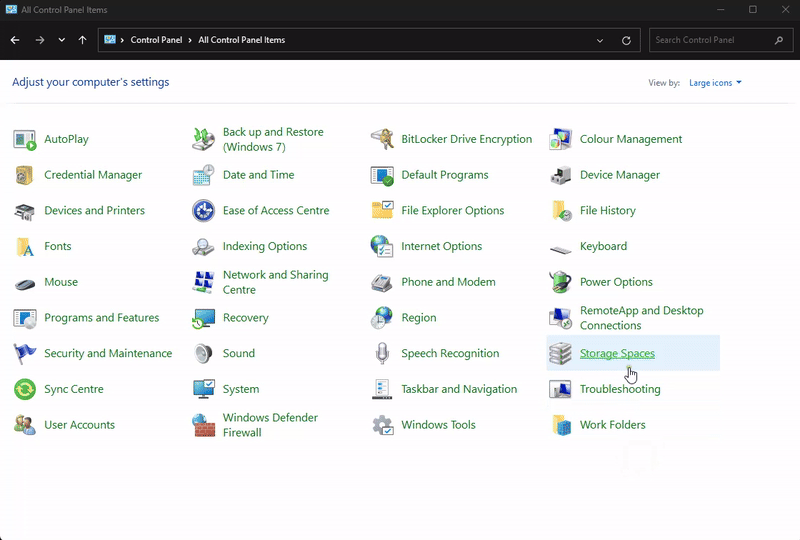Expand the address bar history dropdown
Viewport: 800px width, 540px height.
click(x=600, y=40)
